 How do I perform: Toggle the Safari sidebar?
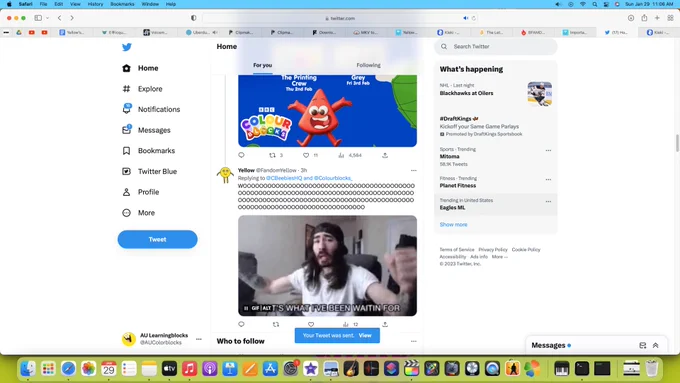(38, 18)
